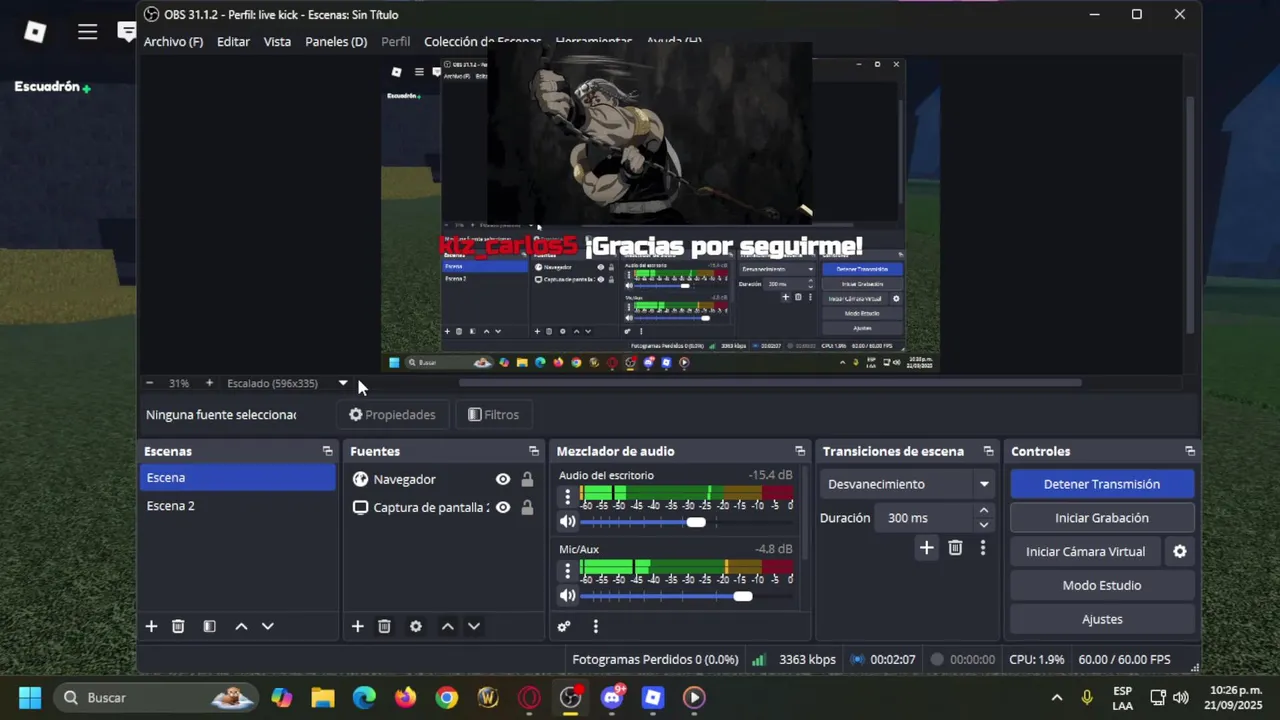Increase transition duration stepper up
The height and width of the screenshot is (720, 1280).
pyautogui.click(x=984, y=511)
